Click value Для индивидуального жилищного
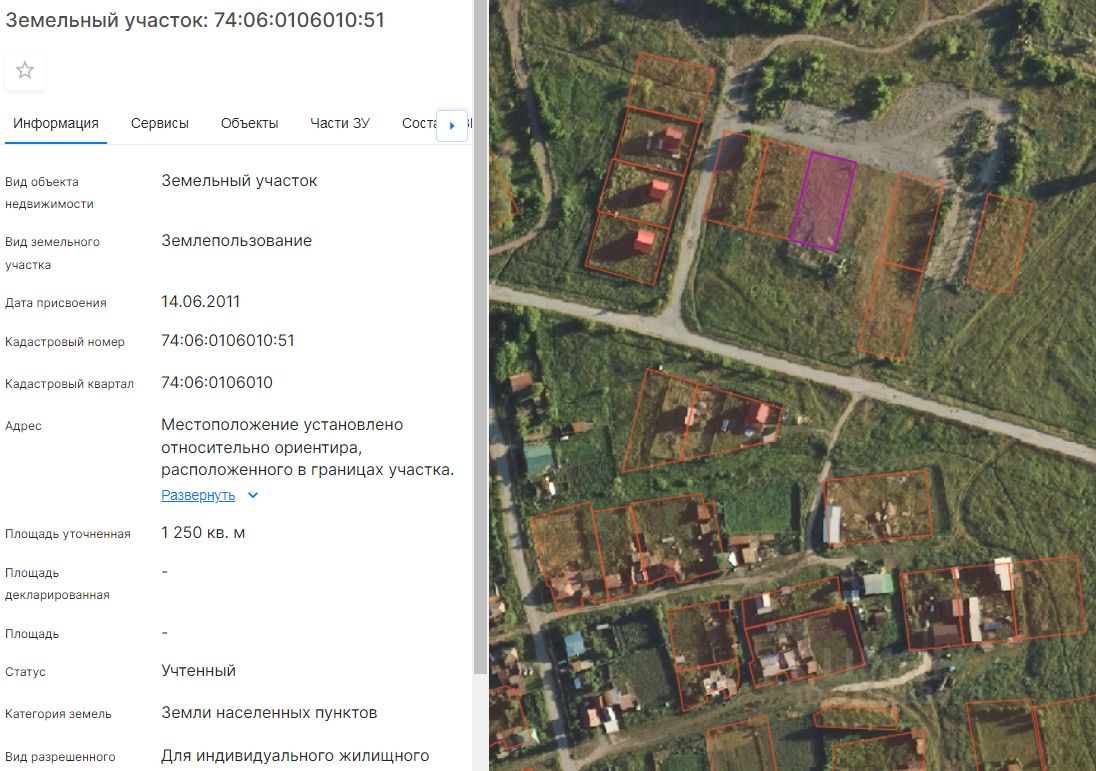This screenshot has width=1096, height=771. pyautogui.click(x=295, y=756)
